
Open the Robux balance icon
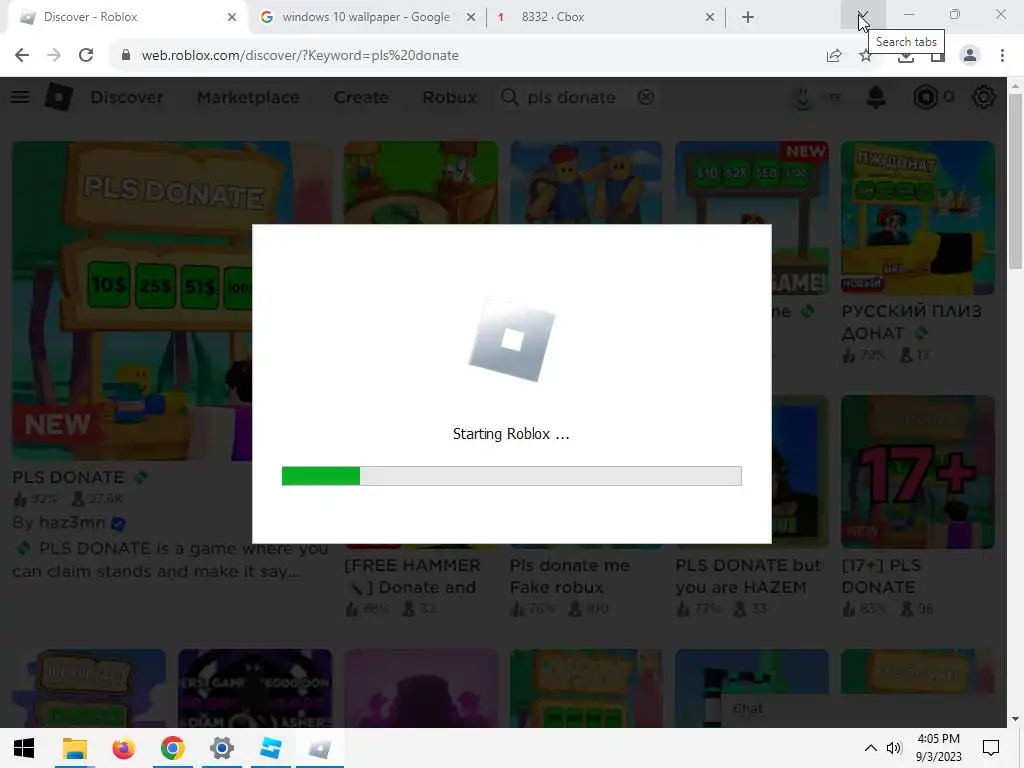[925, 97]
